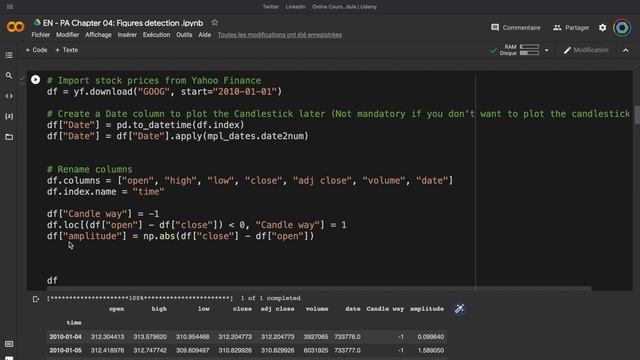Screen dimensions: 640x360
Task: Click the vertical scrollbar on the right
Action: (637, 114)
